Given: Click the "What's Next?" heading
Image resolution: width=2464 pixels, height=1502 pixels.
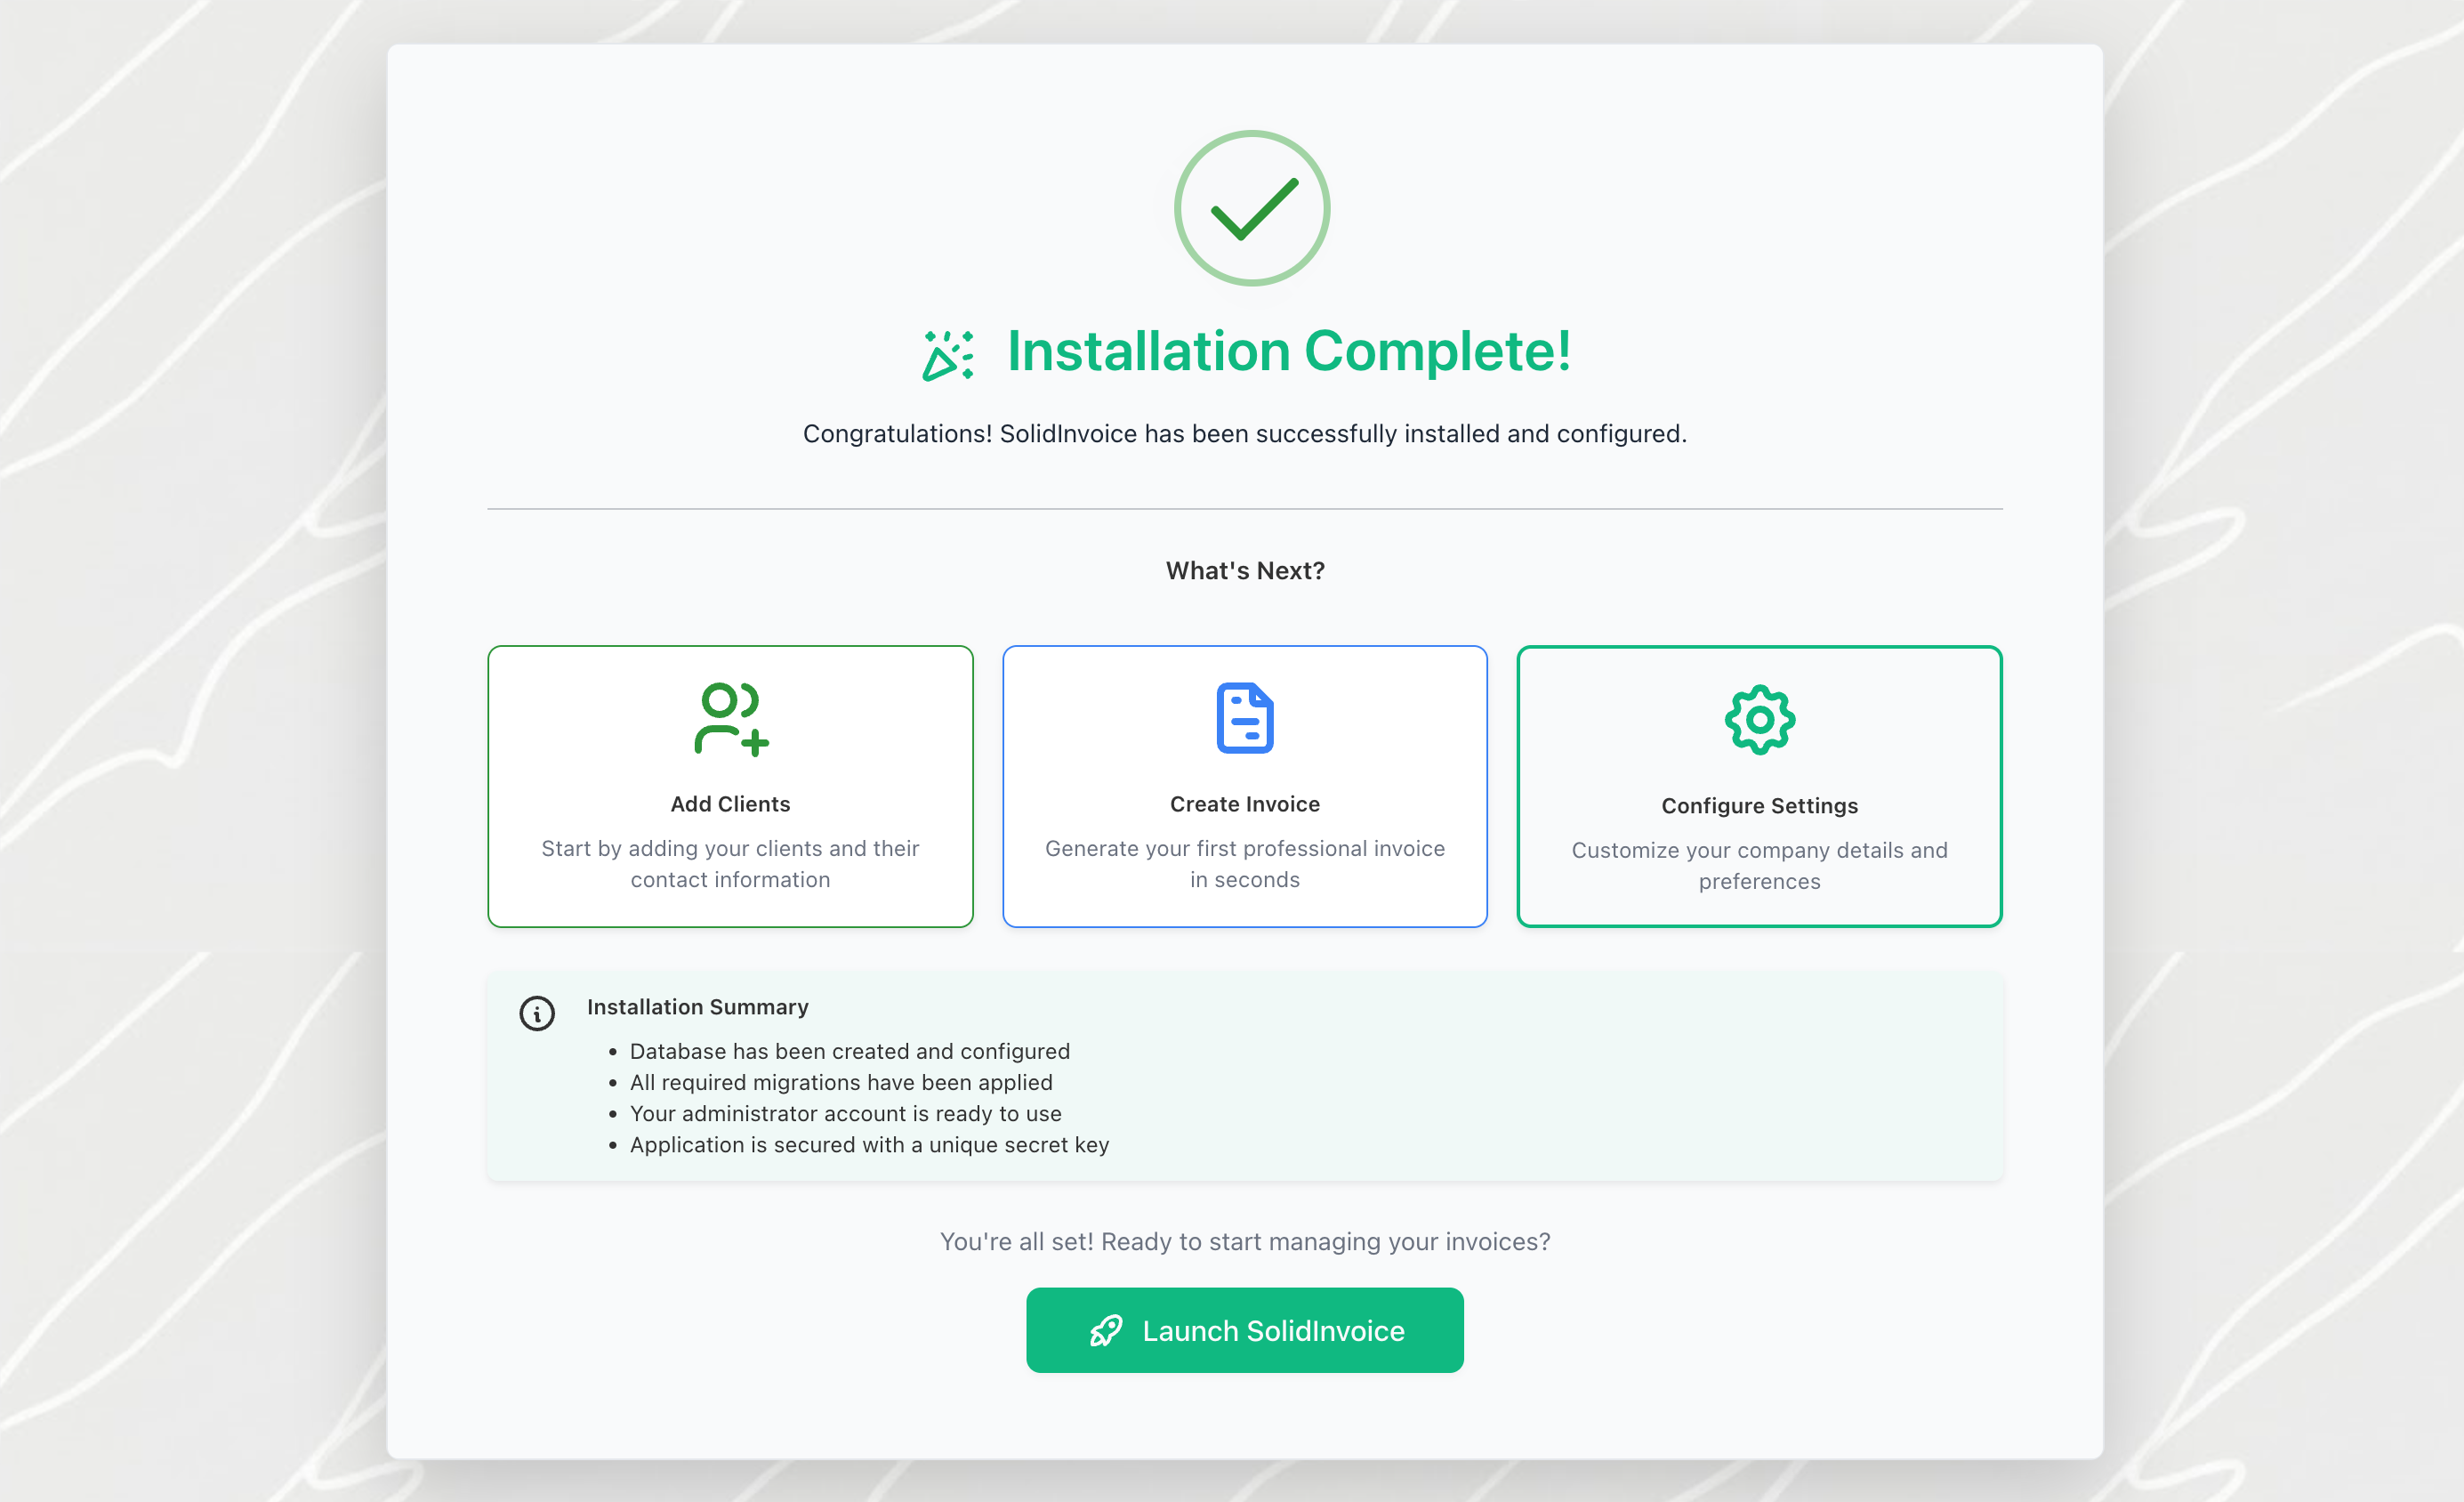Looking at the screenshot, I should tap(1244, 571).
